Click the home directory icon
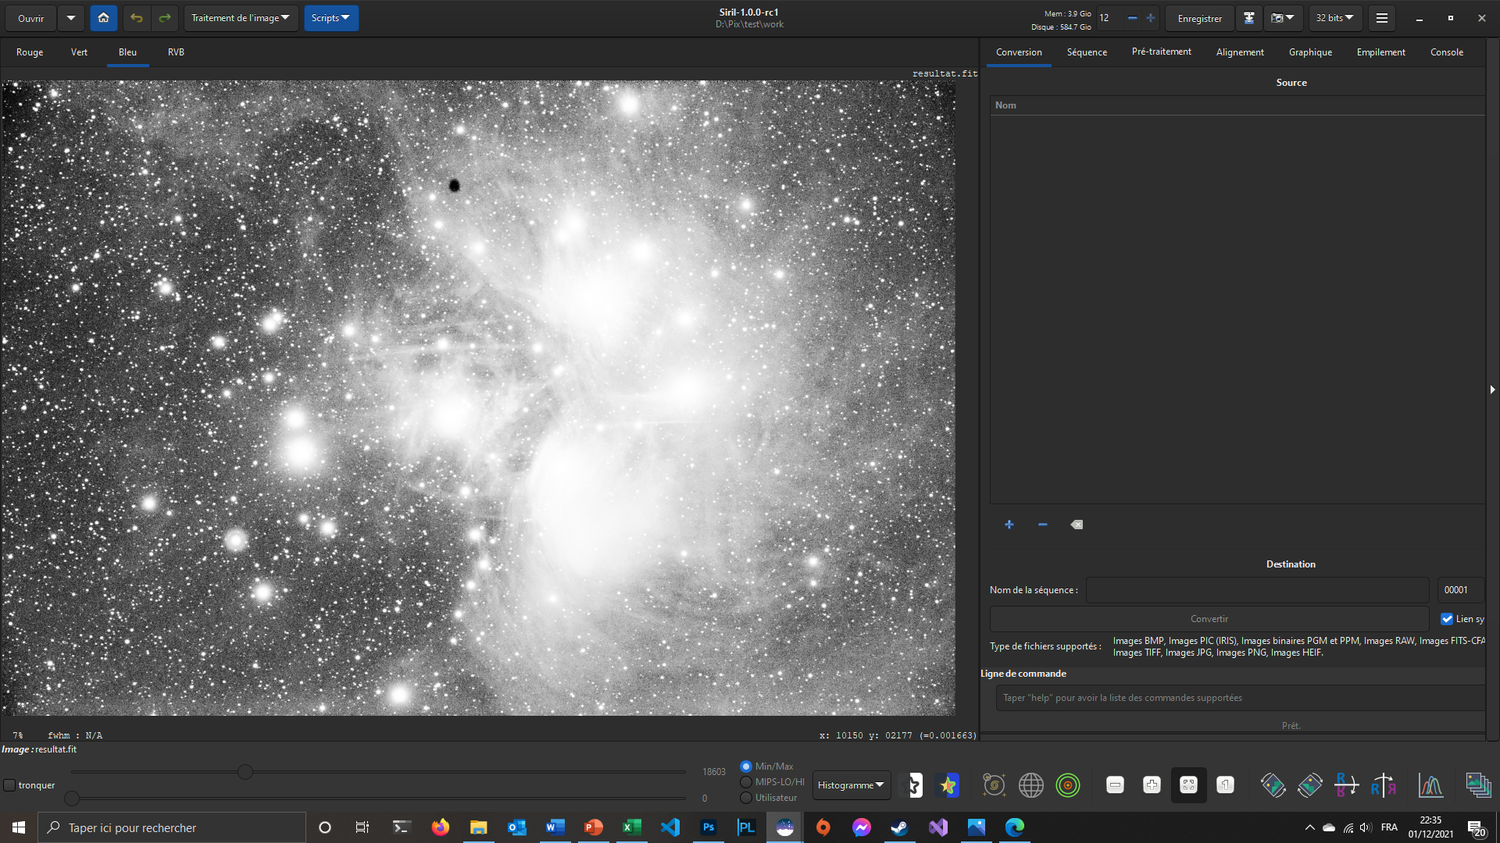Screen dimensions: 1500x843 click(103, 18)
